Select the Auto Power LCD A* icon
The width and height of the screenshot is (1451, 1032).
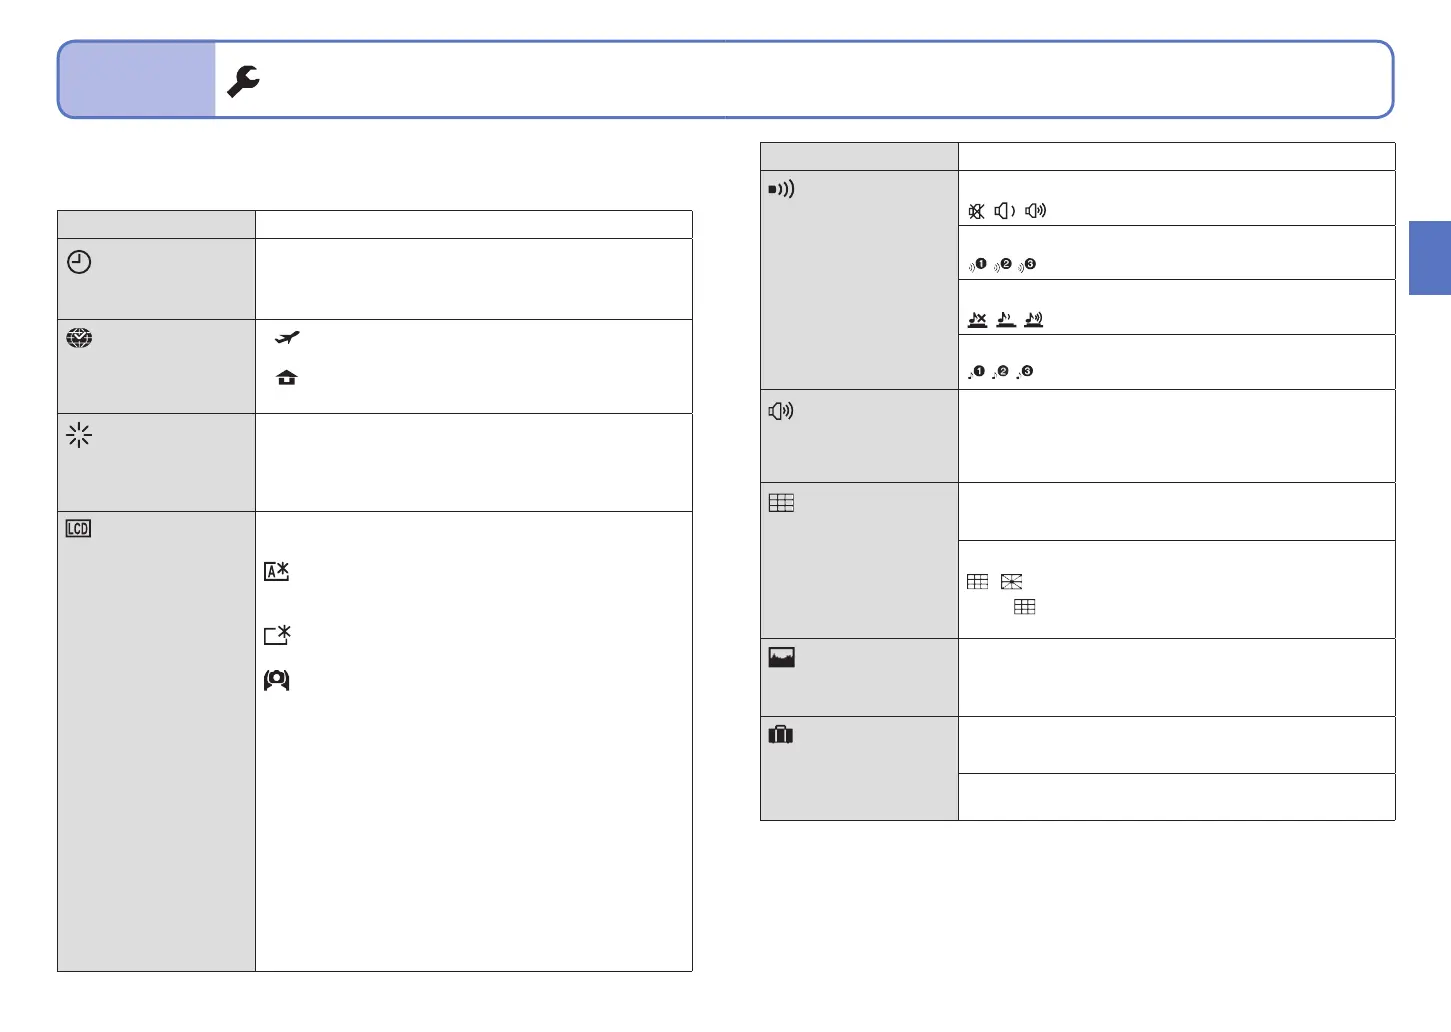click(x=277, y=572)
